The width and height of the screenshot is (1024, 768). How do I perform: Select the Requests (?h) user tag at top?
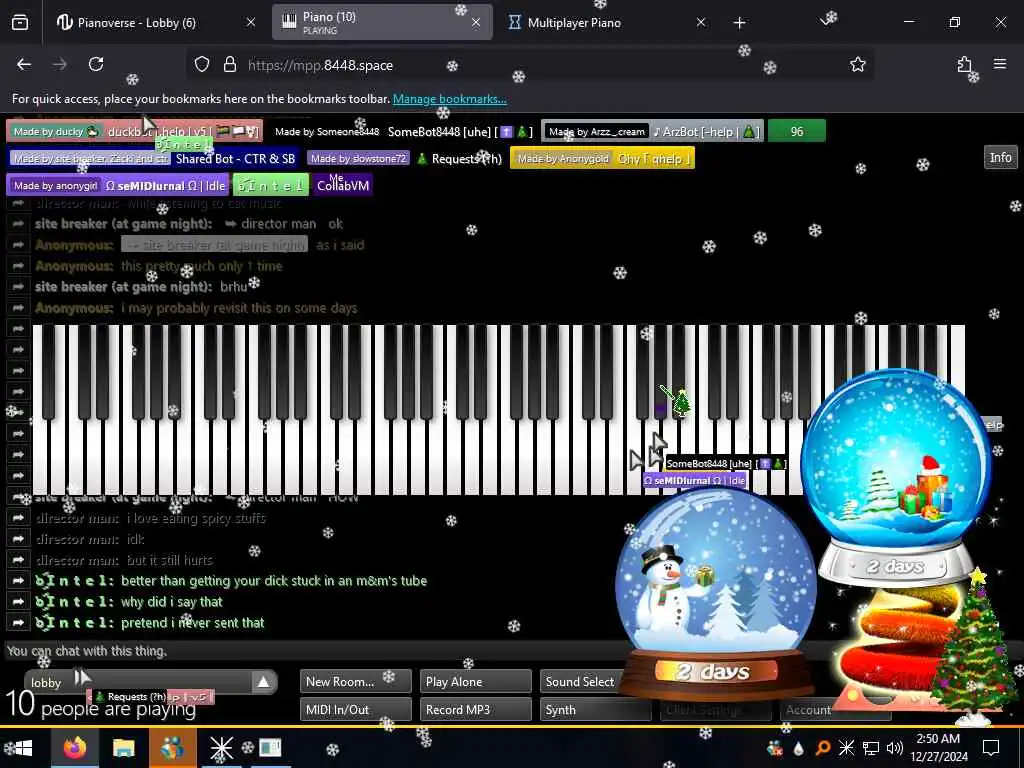(405, 159)
